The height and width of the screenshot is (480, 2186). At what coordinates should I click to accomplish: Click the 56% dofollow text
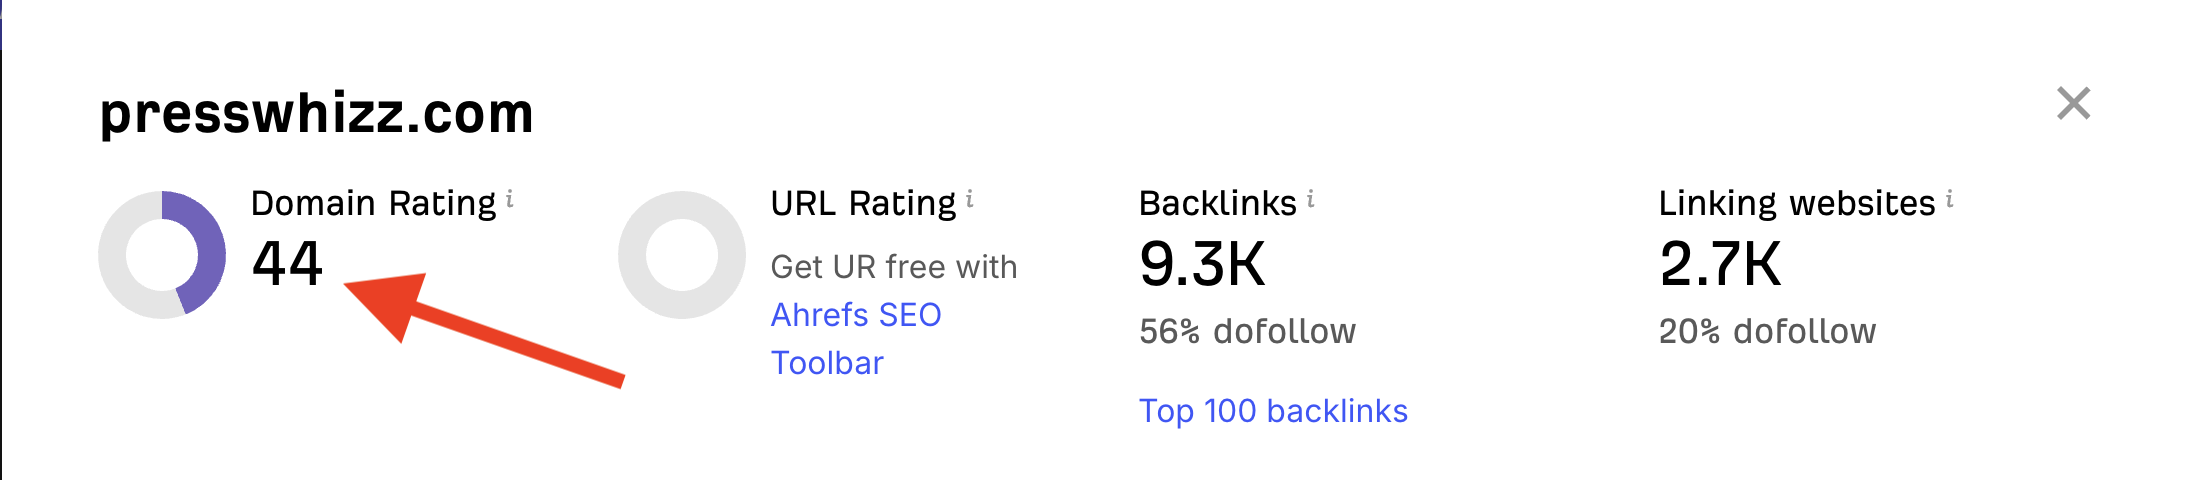1248,331
